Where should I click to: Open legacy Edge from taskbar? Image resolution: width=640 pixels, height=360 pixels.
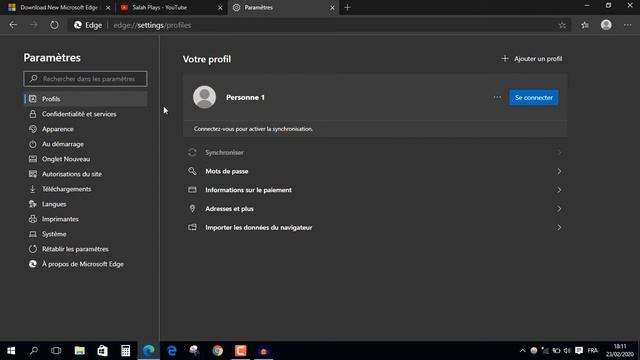point(172,351)
